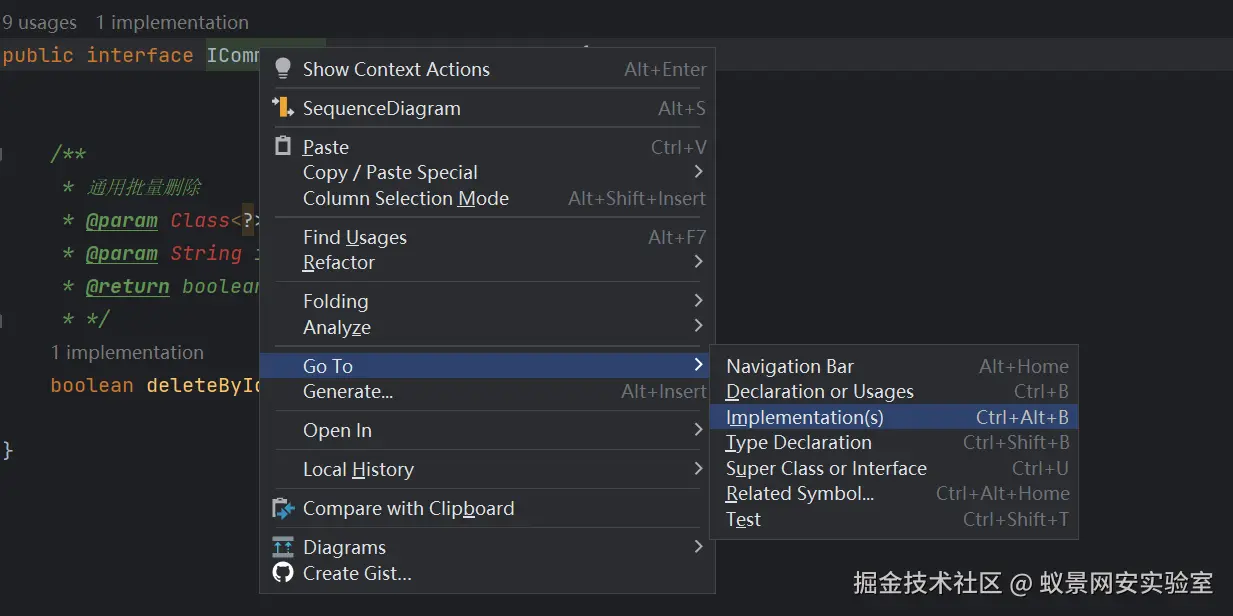Select Implementation(s) in Go To submenu
1233x616 pixels.
click(x=805, y=417)
